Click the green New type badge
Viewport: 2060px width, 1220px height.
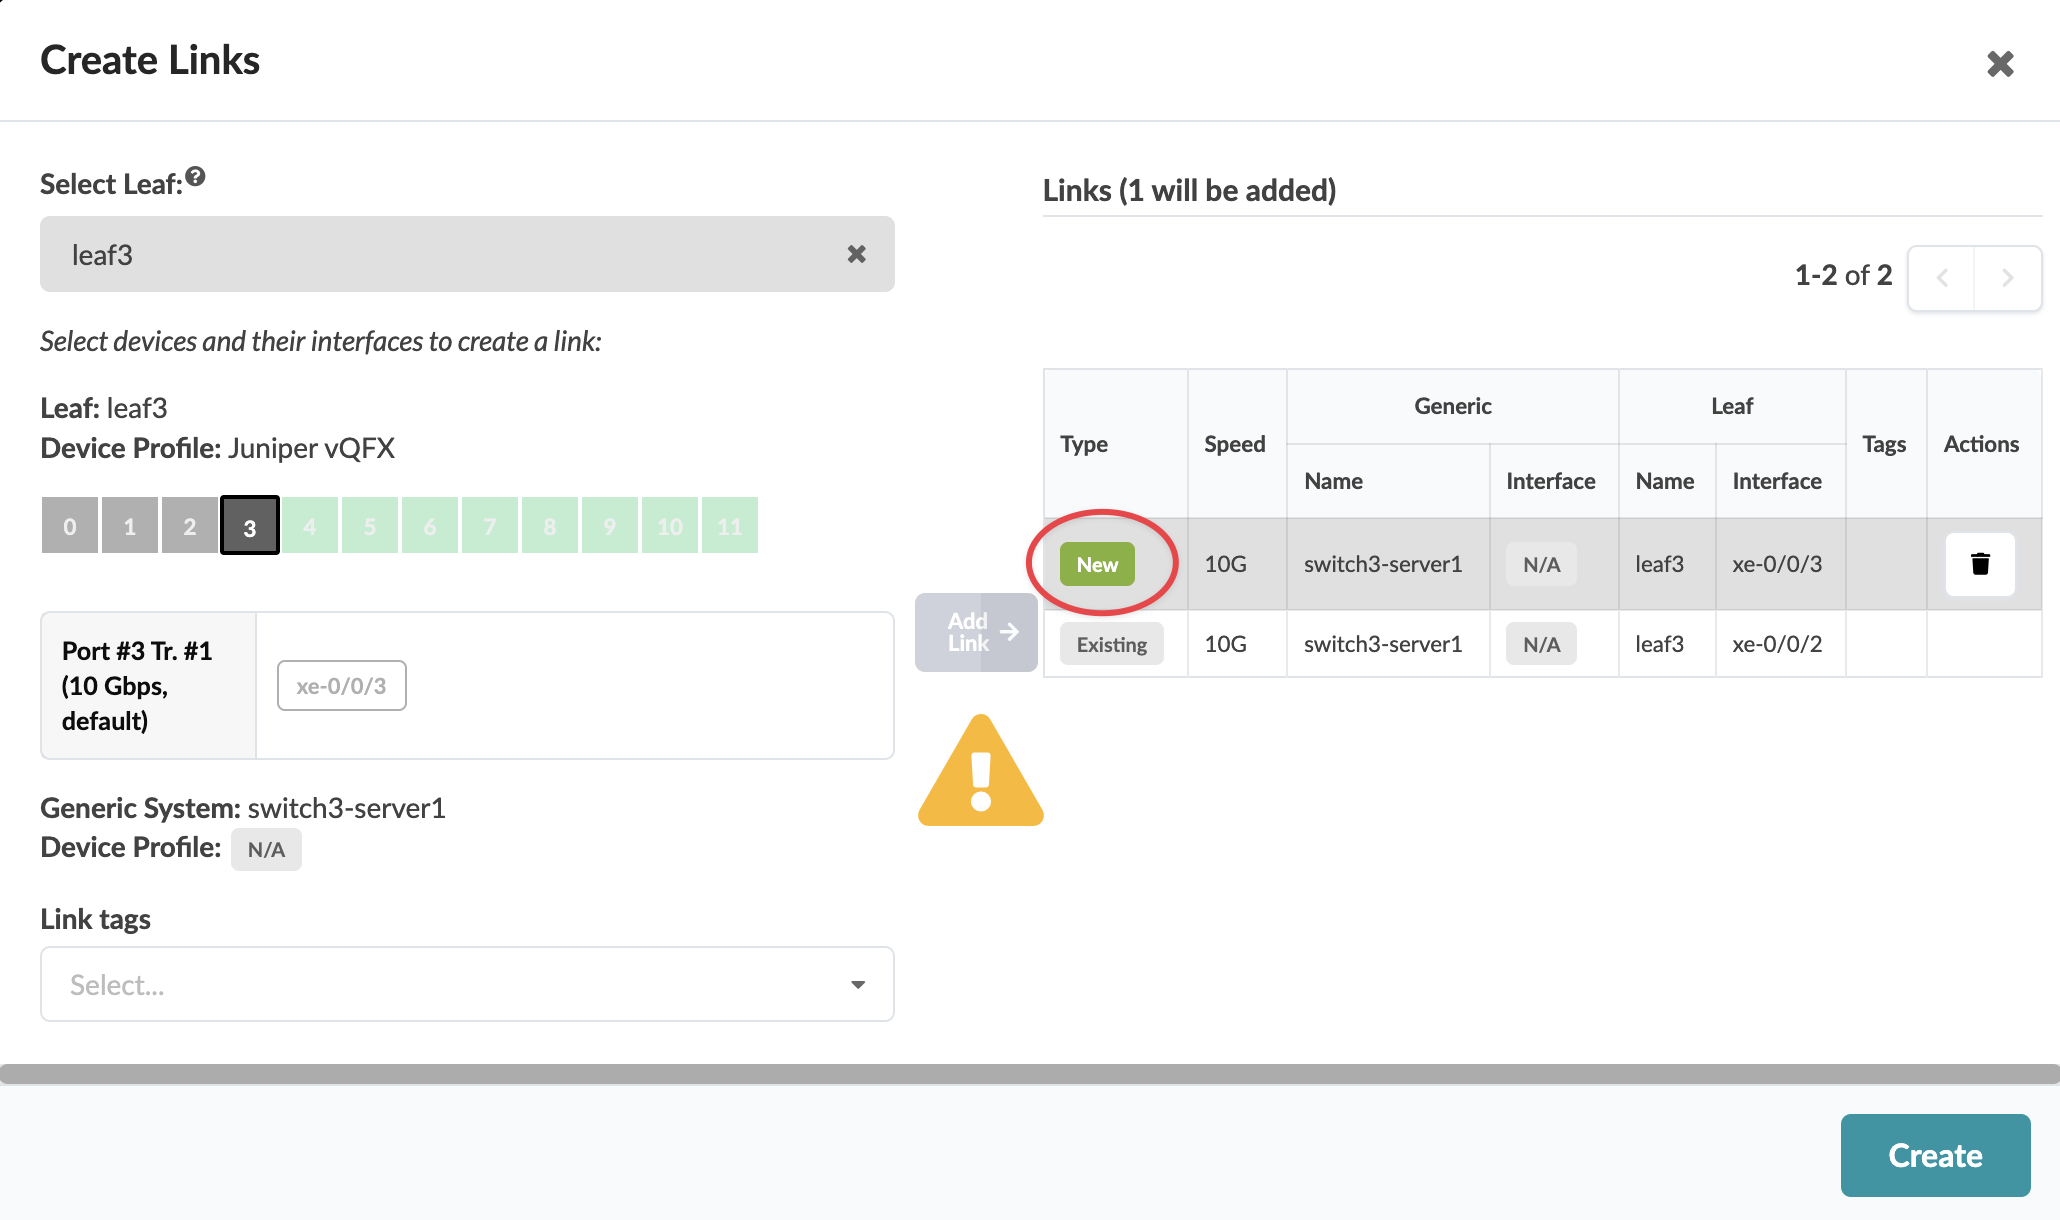[1097, 564]
